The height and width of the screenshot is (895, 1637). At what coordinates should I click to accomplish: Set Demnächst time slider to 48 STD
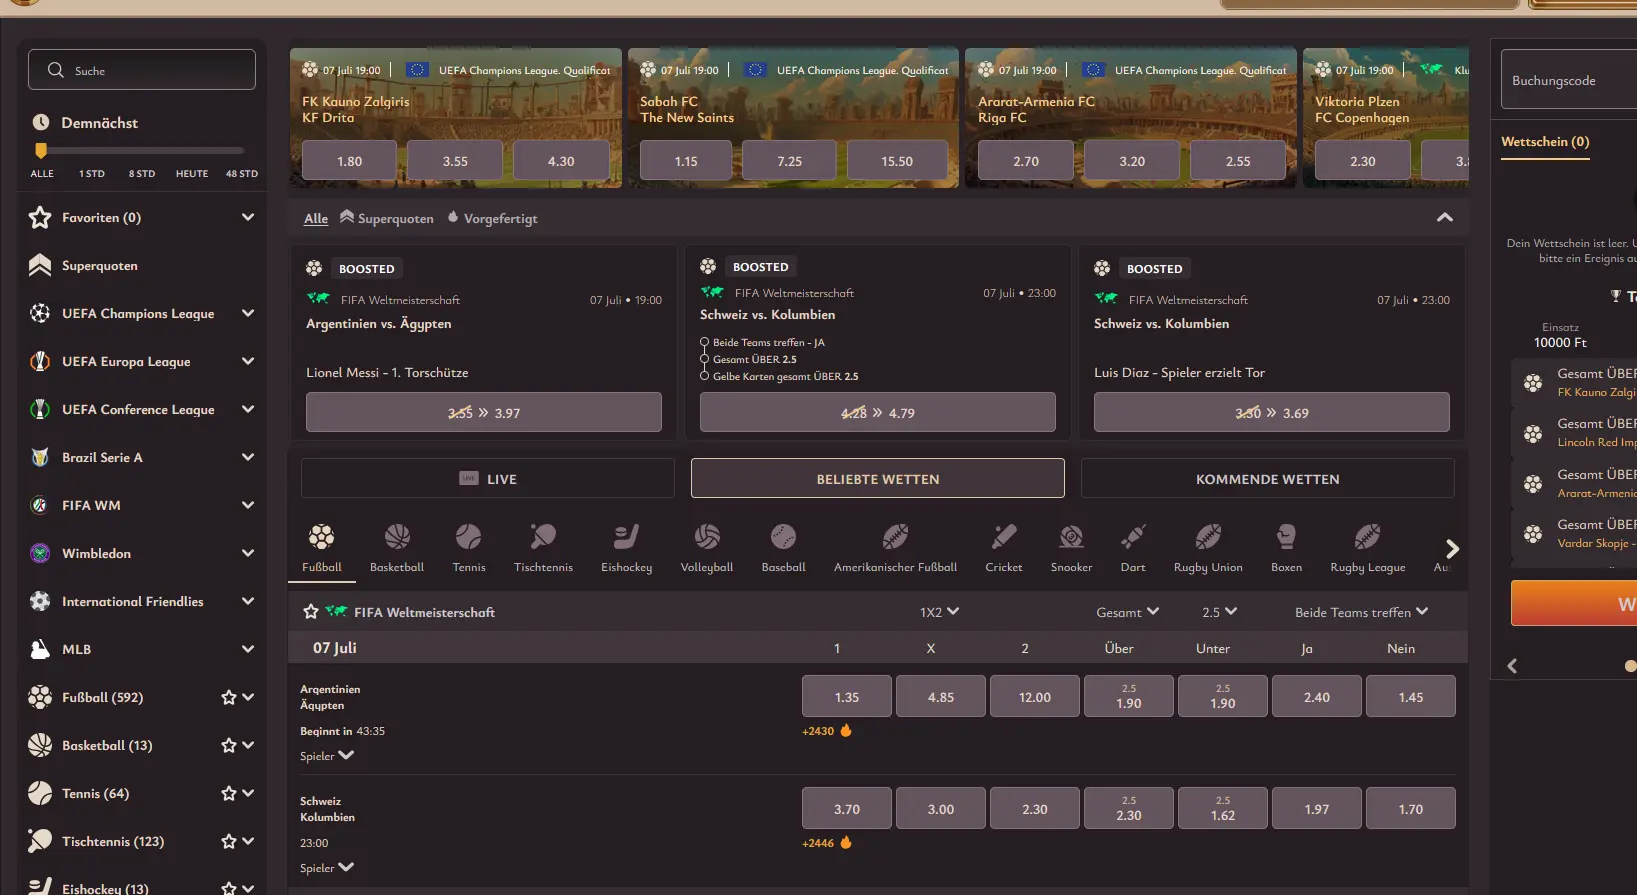pyautogui.click(x=242, y=173)
